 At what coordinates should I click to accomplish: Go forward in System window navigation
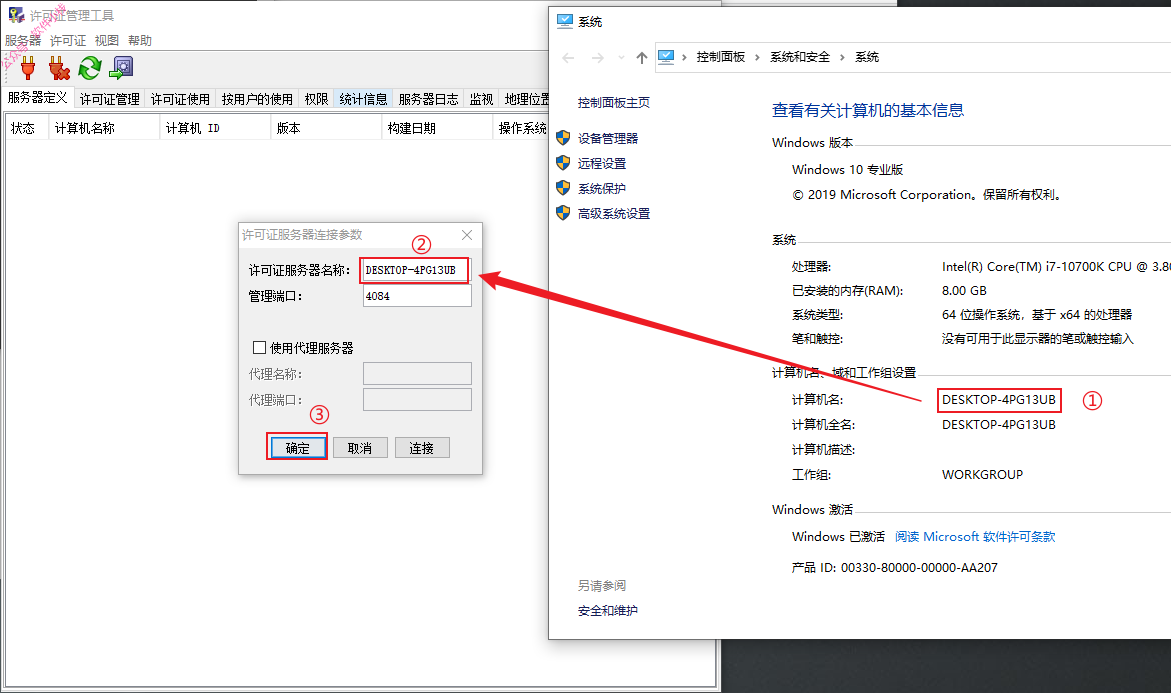[597, 58]
